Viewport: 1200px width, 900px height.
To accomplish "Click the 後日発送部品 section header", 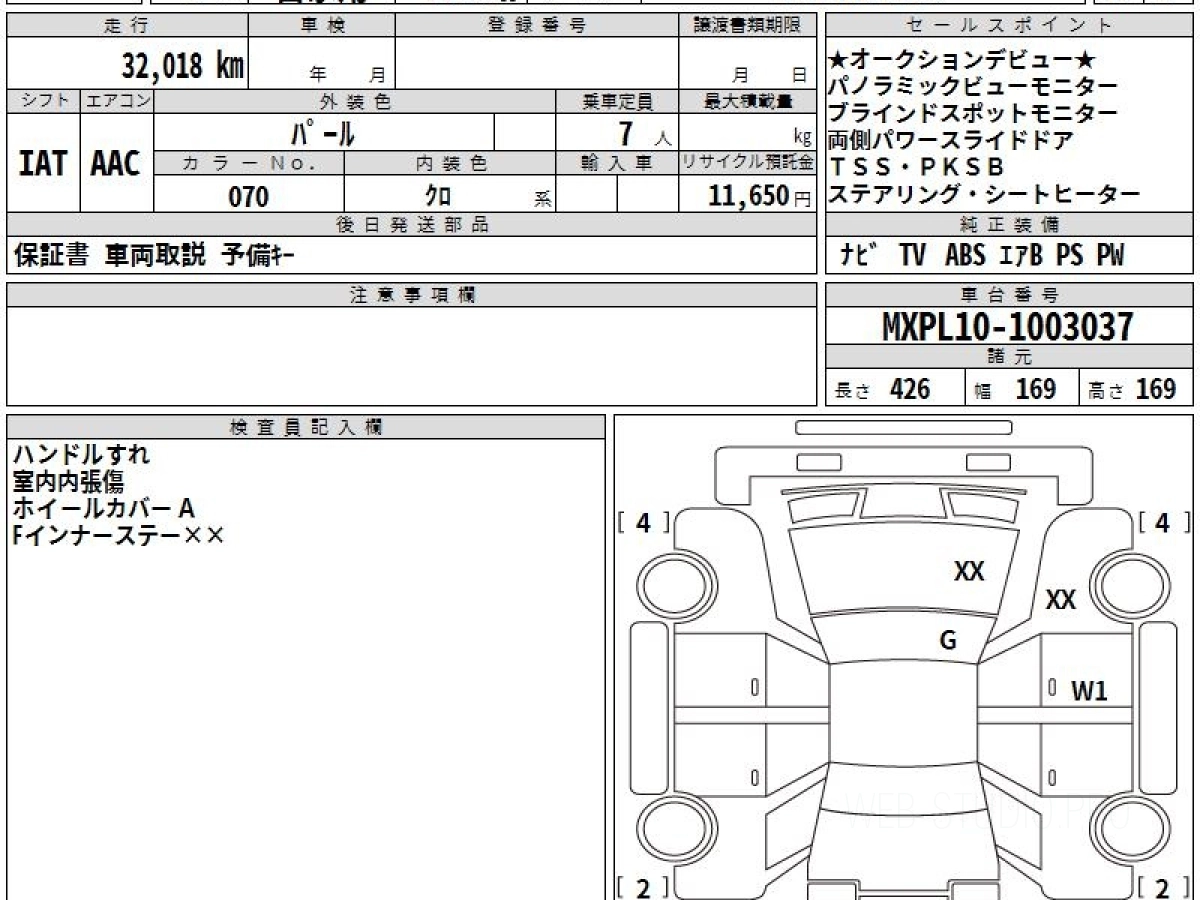I will coord(411,224).
